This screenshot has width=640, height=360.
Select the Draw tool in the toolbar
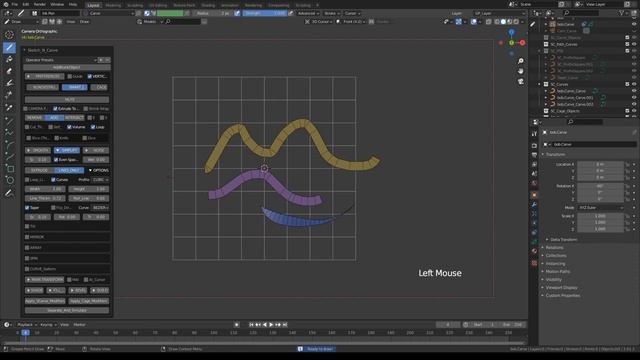click(x=9, y=48)
